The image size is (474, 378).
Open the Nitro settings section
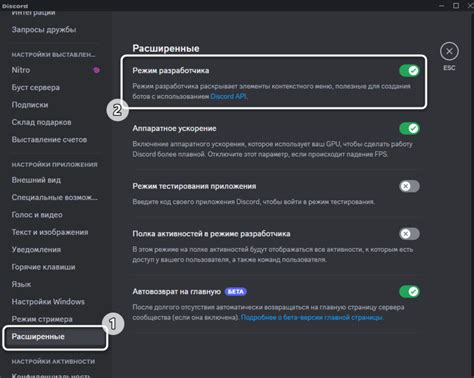pos(21,70)
